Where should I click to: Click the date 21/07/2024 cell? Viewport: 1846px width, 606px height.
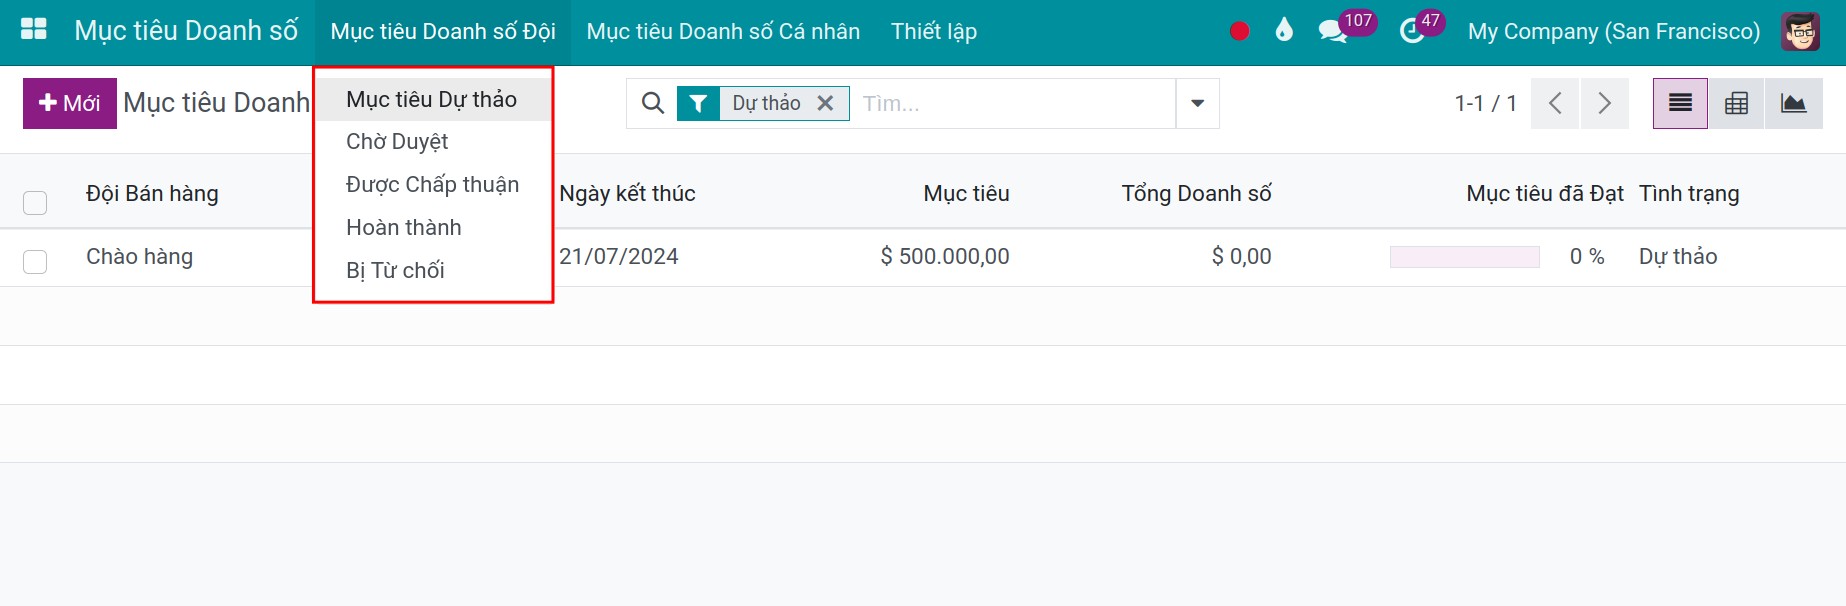click(x=619, y=257)
